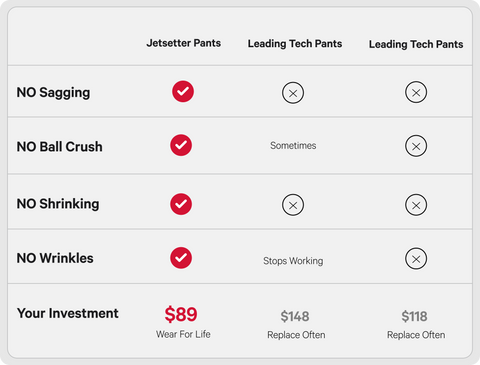Click the red $89 price
This screenshot has width=480, height=365.
pyautogui.click(x=181, y=314)
